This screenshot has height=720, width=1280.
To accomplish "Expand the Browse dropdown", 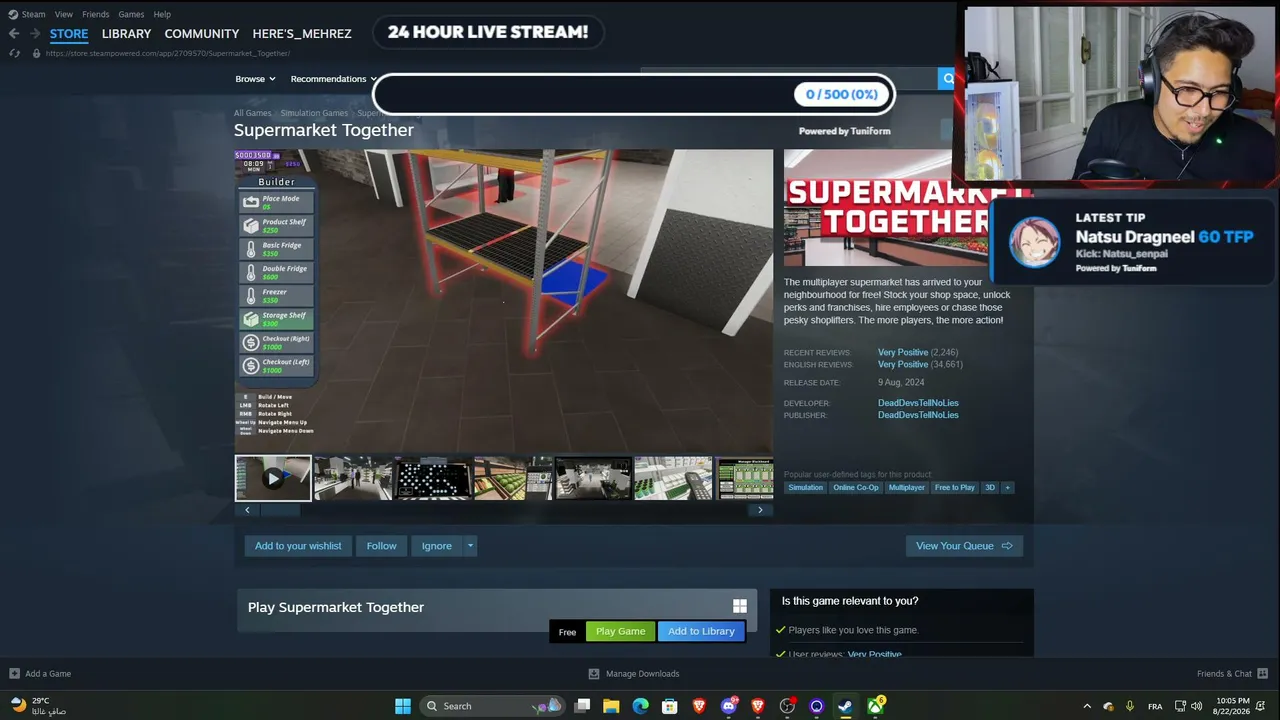I will coord(255,79).
